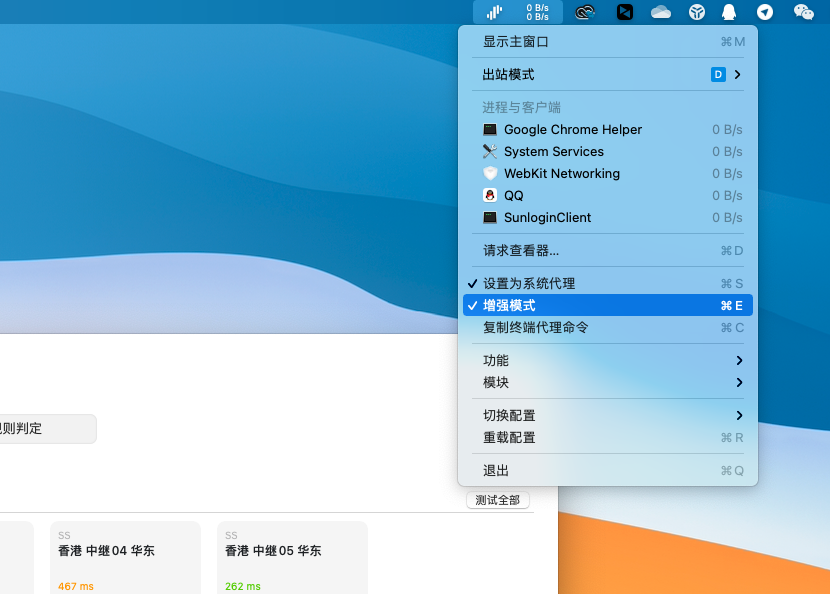Click the Surge network speed menu bar icon
This screenshot has height=594, width=830.
coord(517,12)
